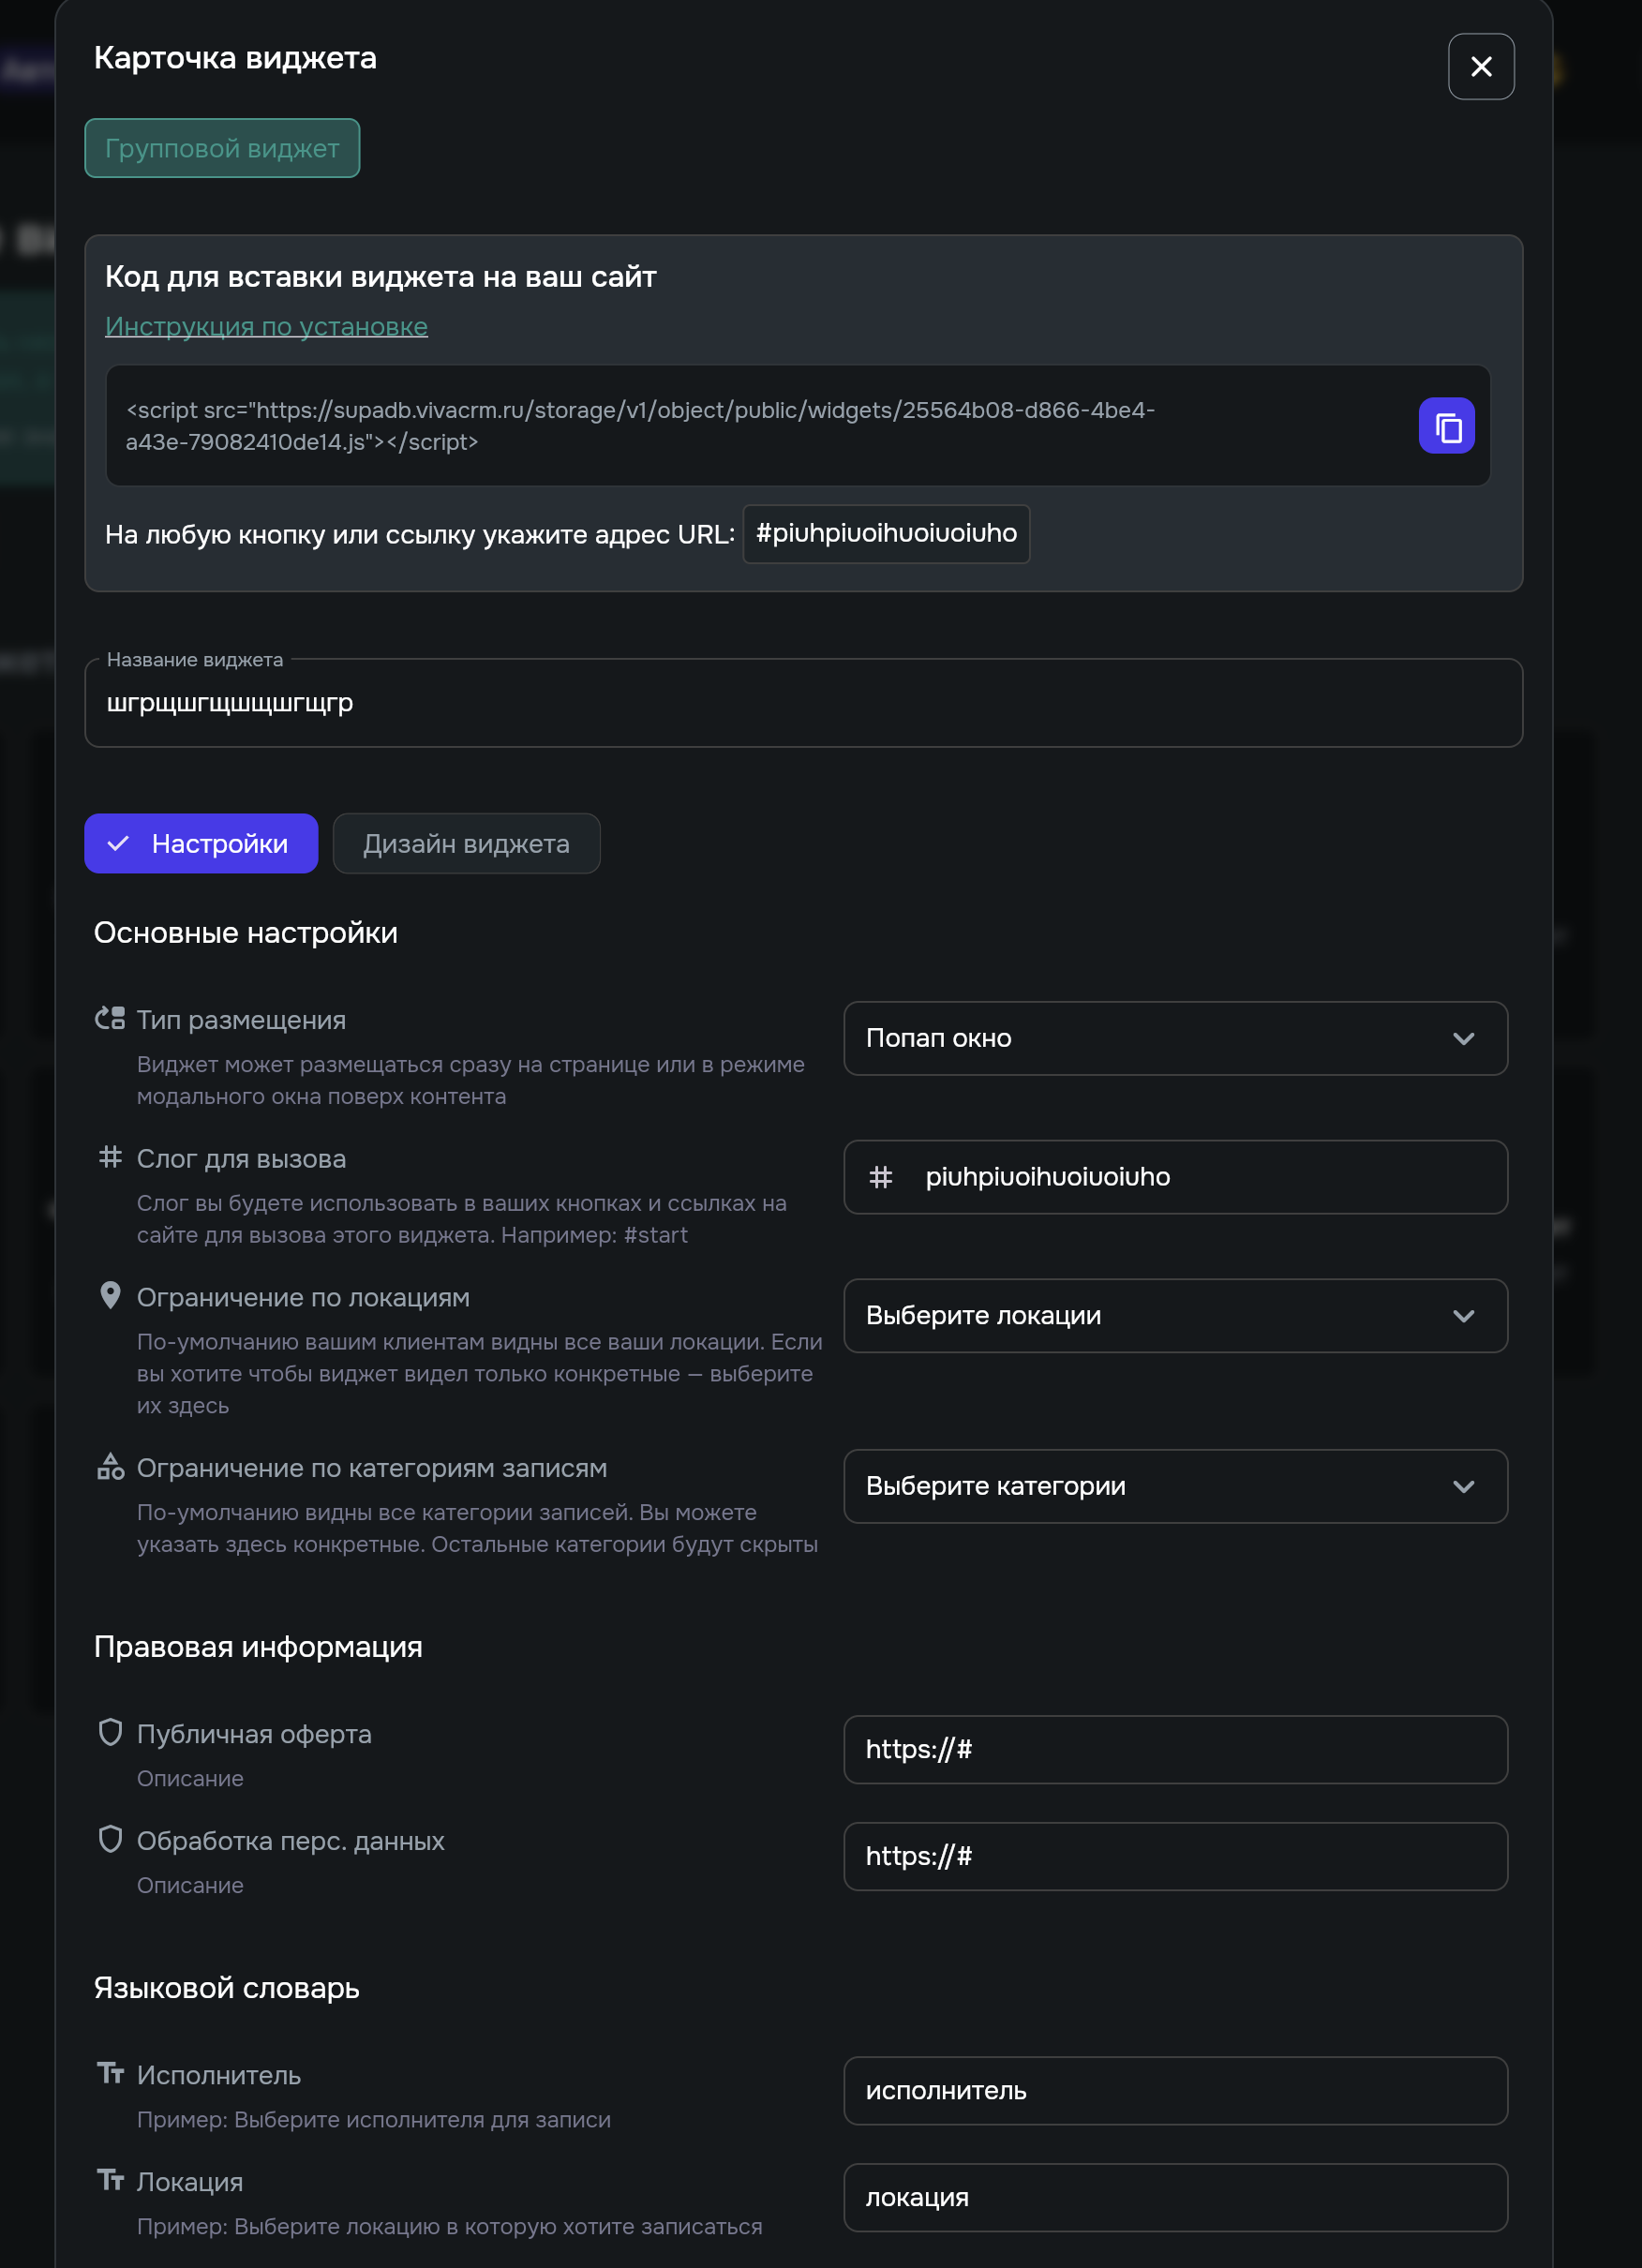
Task: Click the text icon beside Локация
Action: (x=110, y=2180)
